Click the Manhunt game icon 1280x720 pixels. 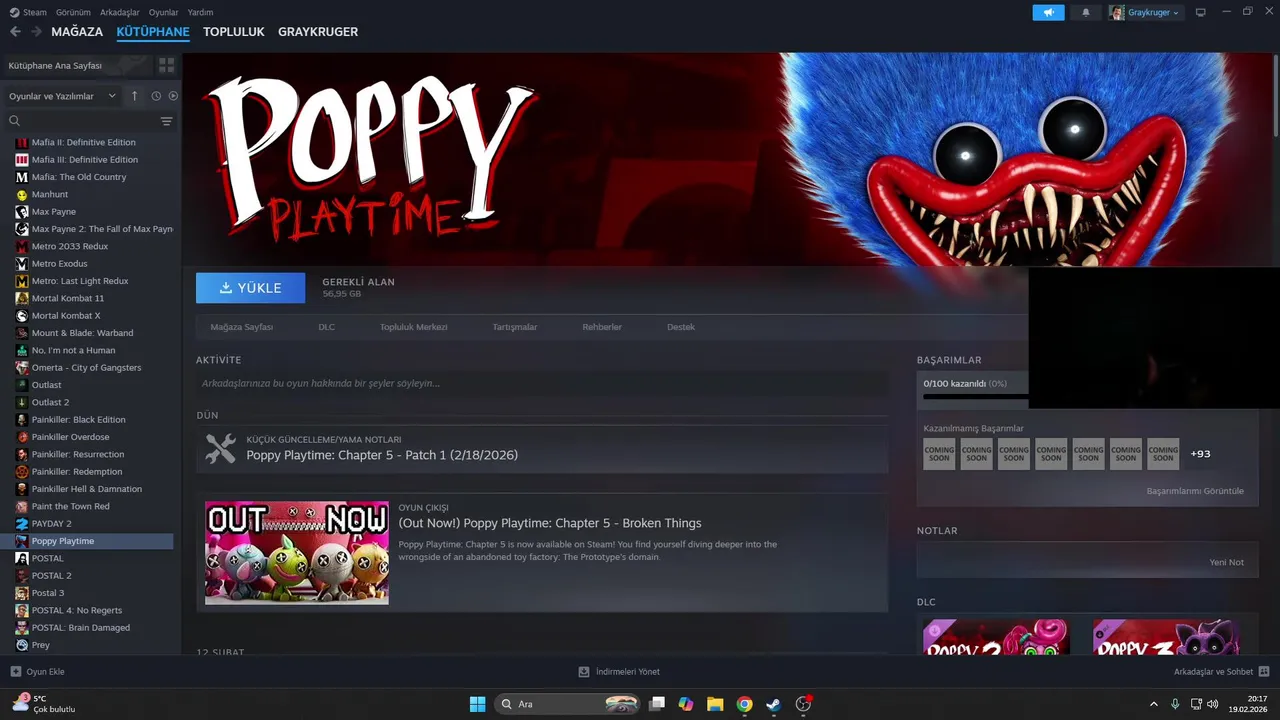[22, 194]
